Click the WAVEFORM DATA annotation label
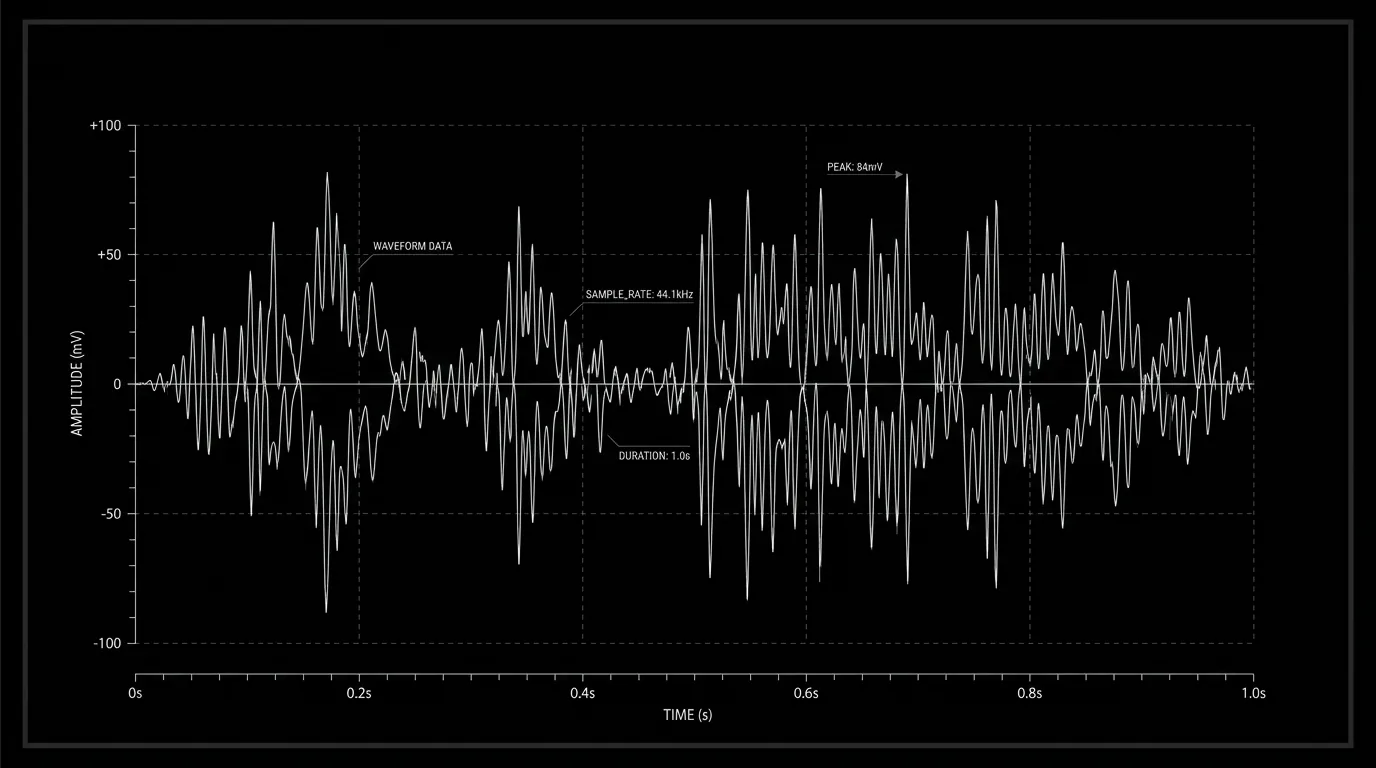 412,246
